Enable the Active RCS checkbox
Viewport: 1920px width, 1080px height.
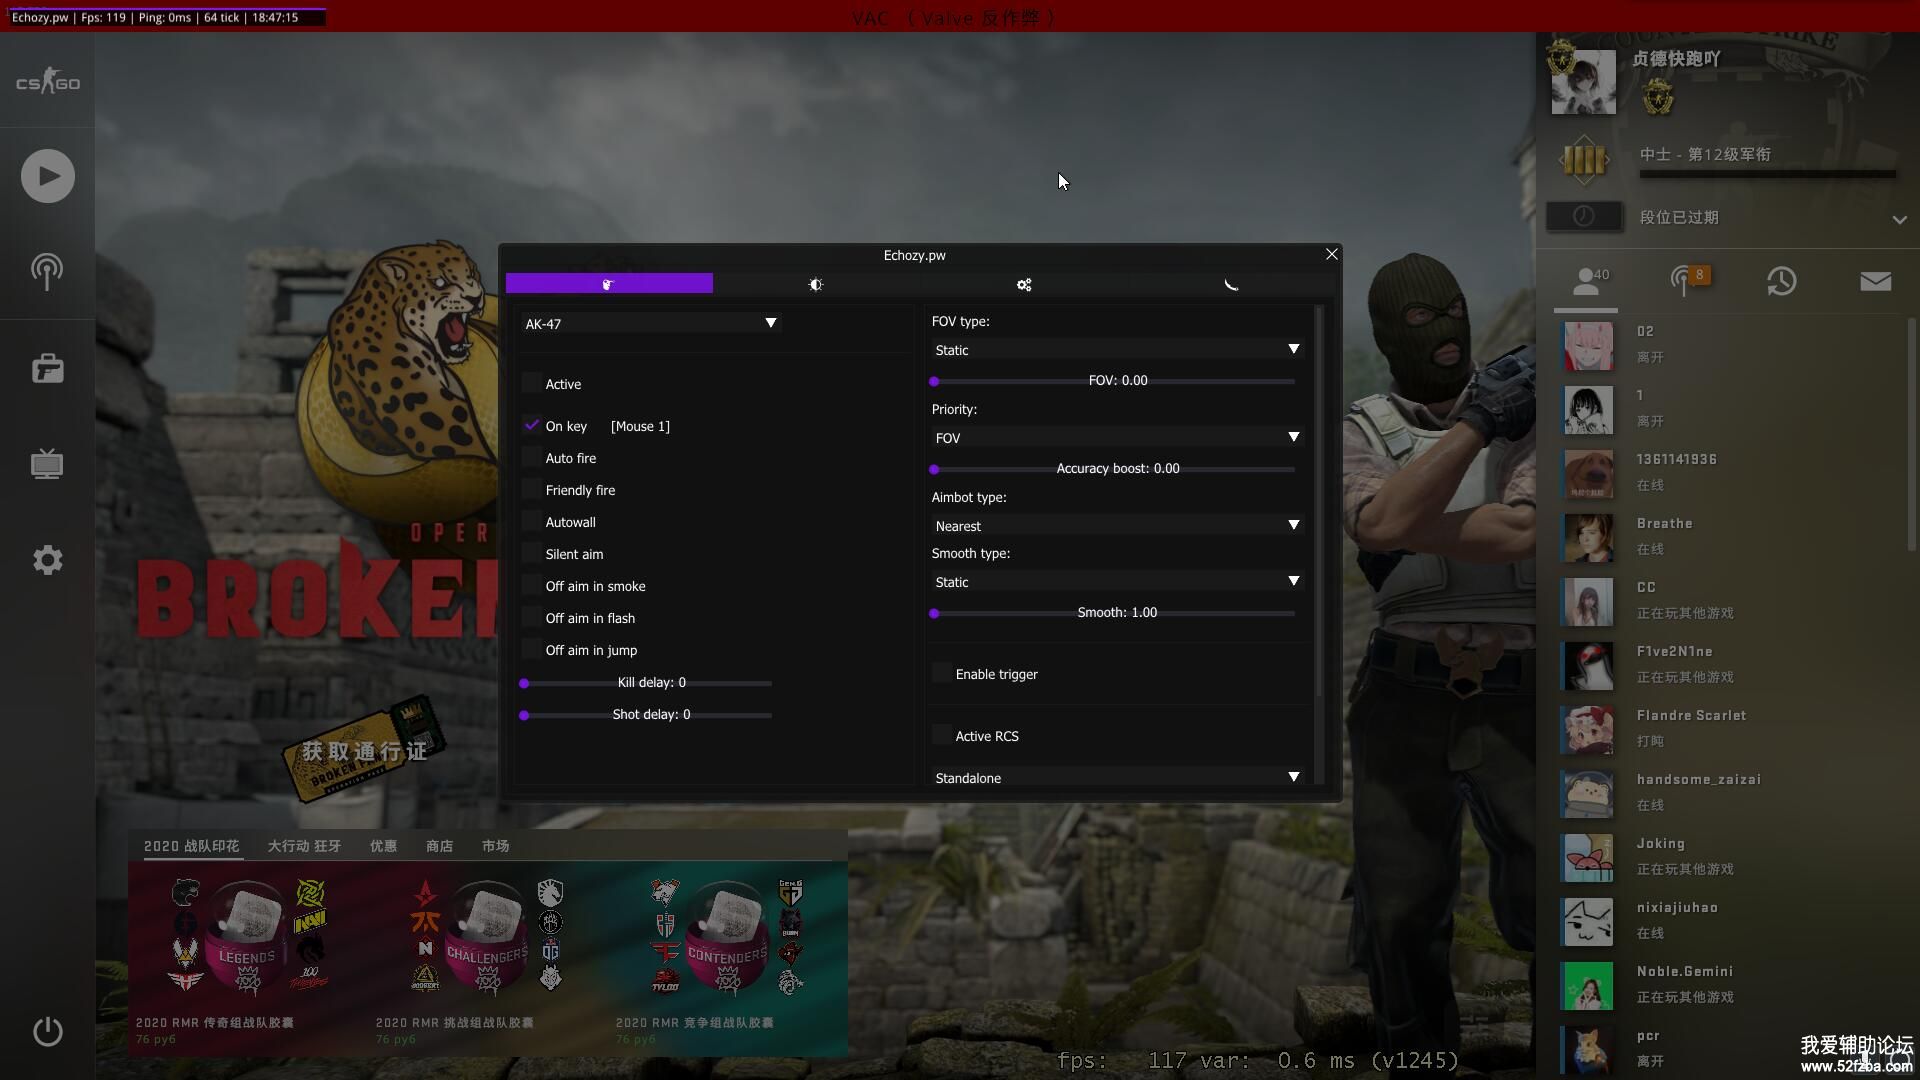941,735
